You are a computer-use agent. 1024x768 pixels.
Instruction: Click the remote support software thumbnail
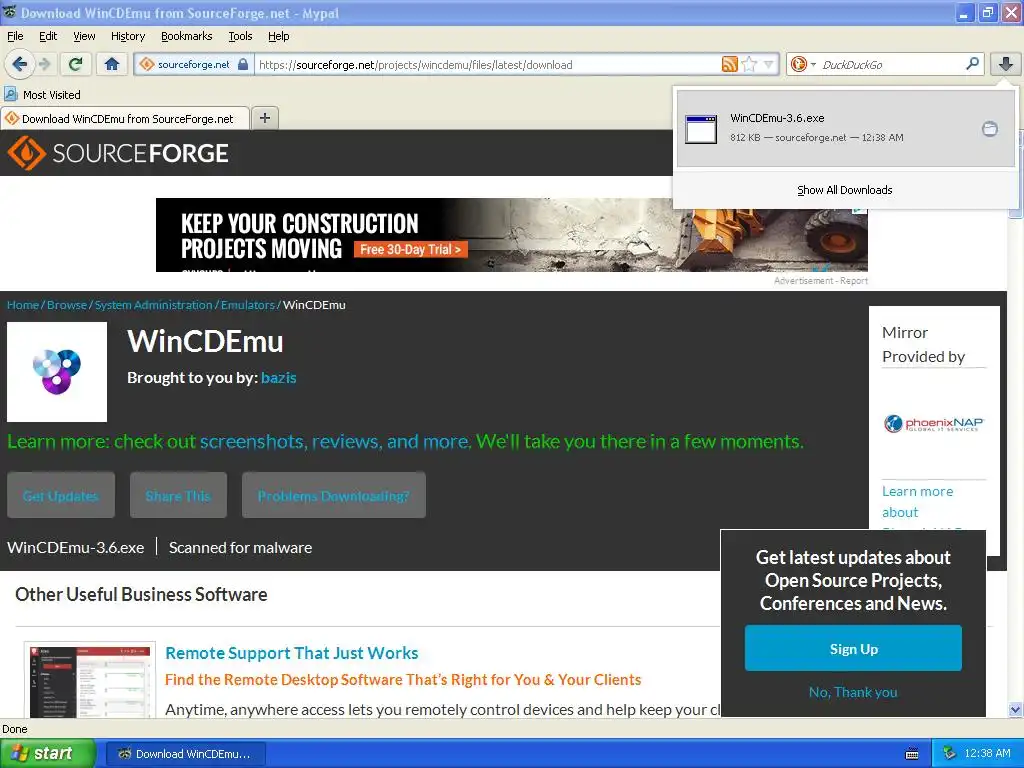89,680
